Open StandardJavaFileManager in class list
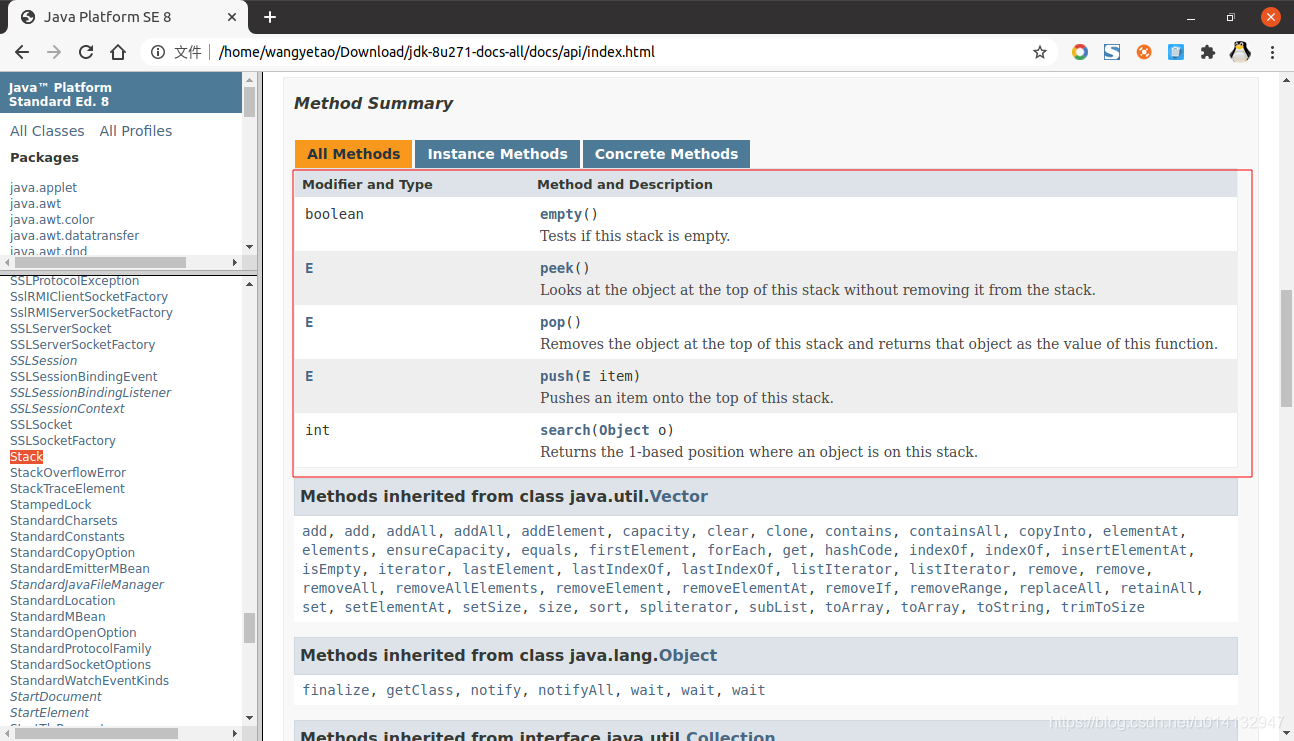Viewport: 1294px width, 741px height. click(87, 584)
